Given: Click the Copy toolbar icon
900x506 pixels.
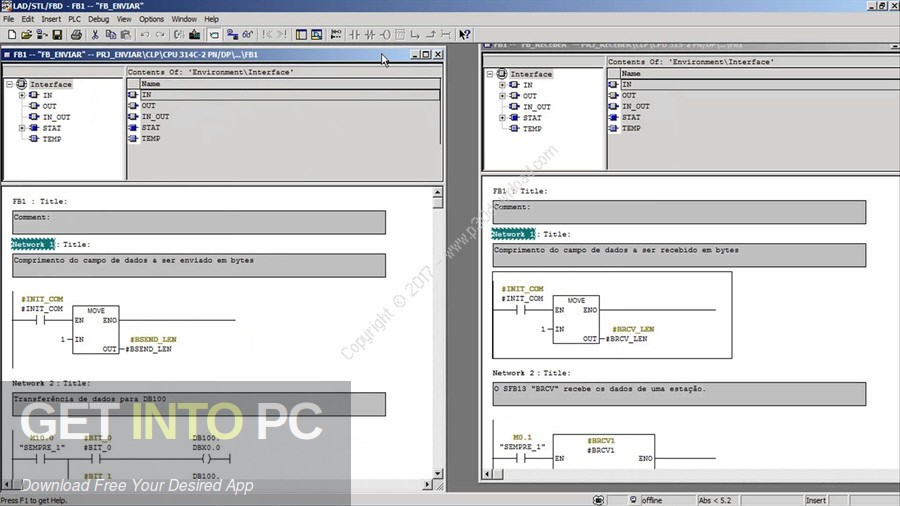Looking at the screenshot, I should click(x=111, y=35).
